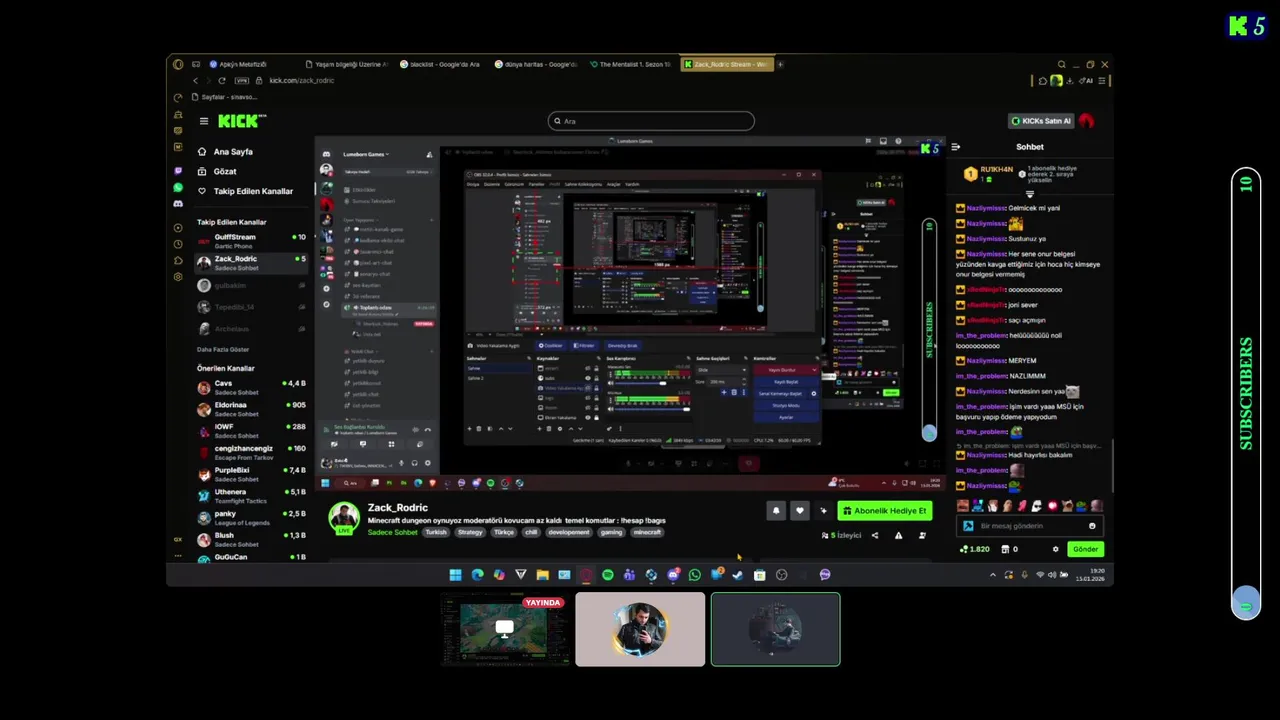This screenshot has width=1280, height=720.
Task: Open gulbakim offline channel
Action: coord(252,285)
